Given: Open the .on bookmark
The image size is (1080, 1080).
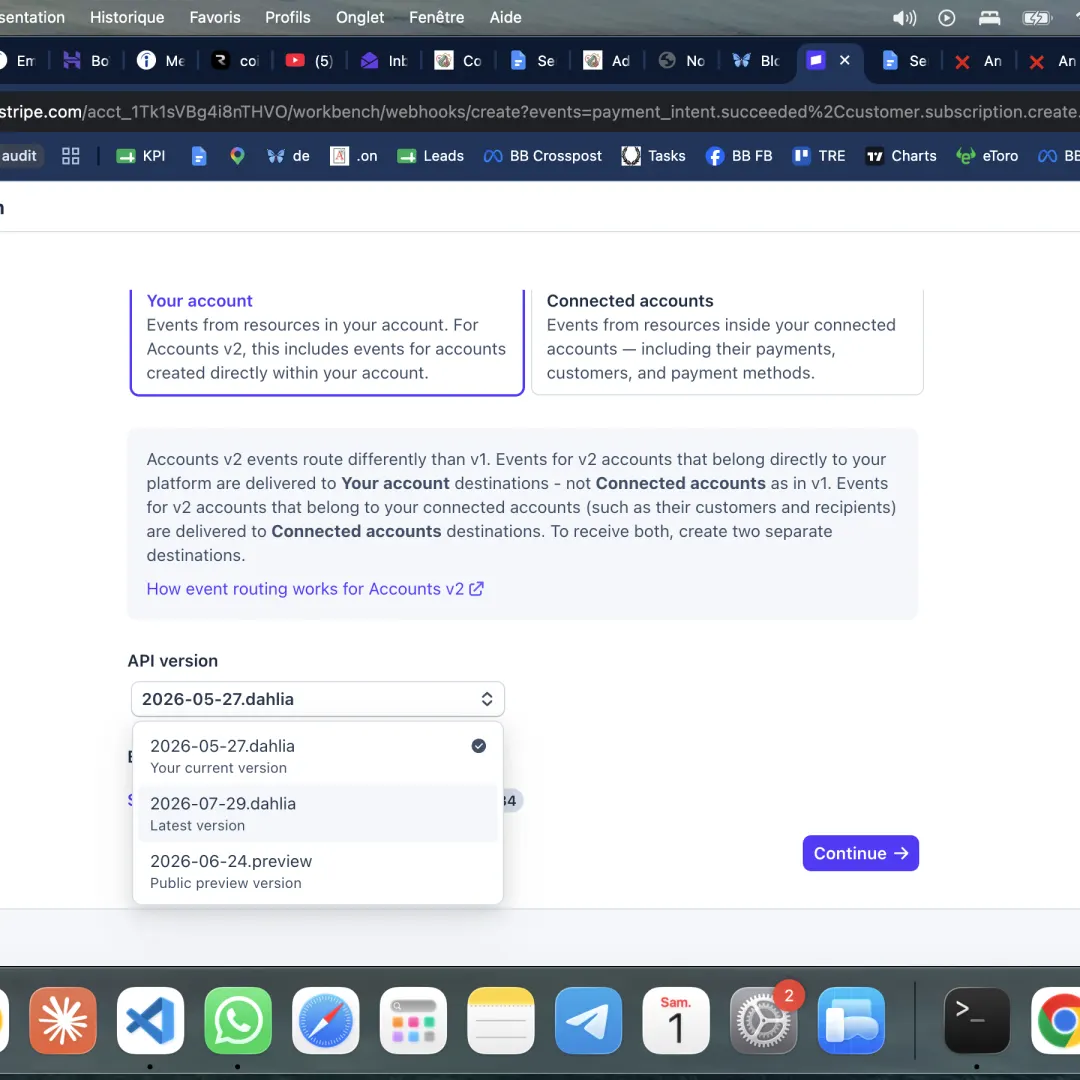Looking at the screenshot, I should [x=353, y=156].
